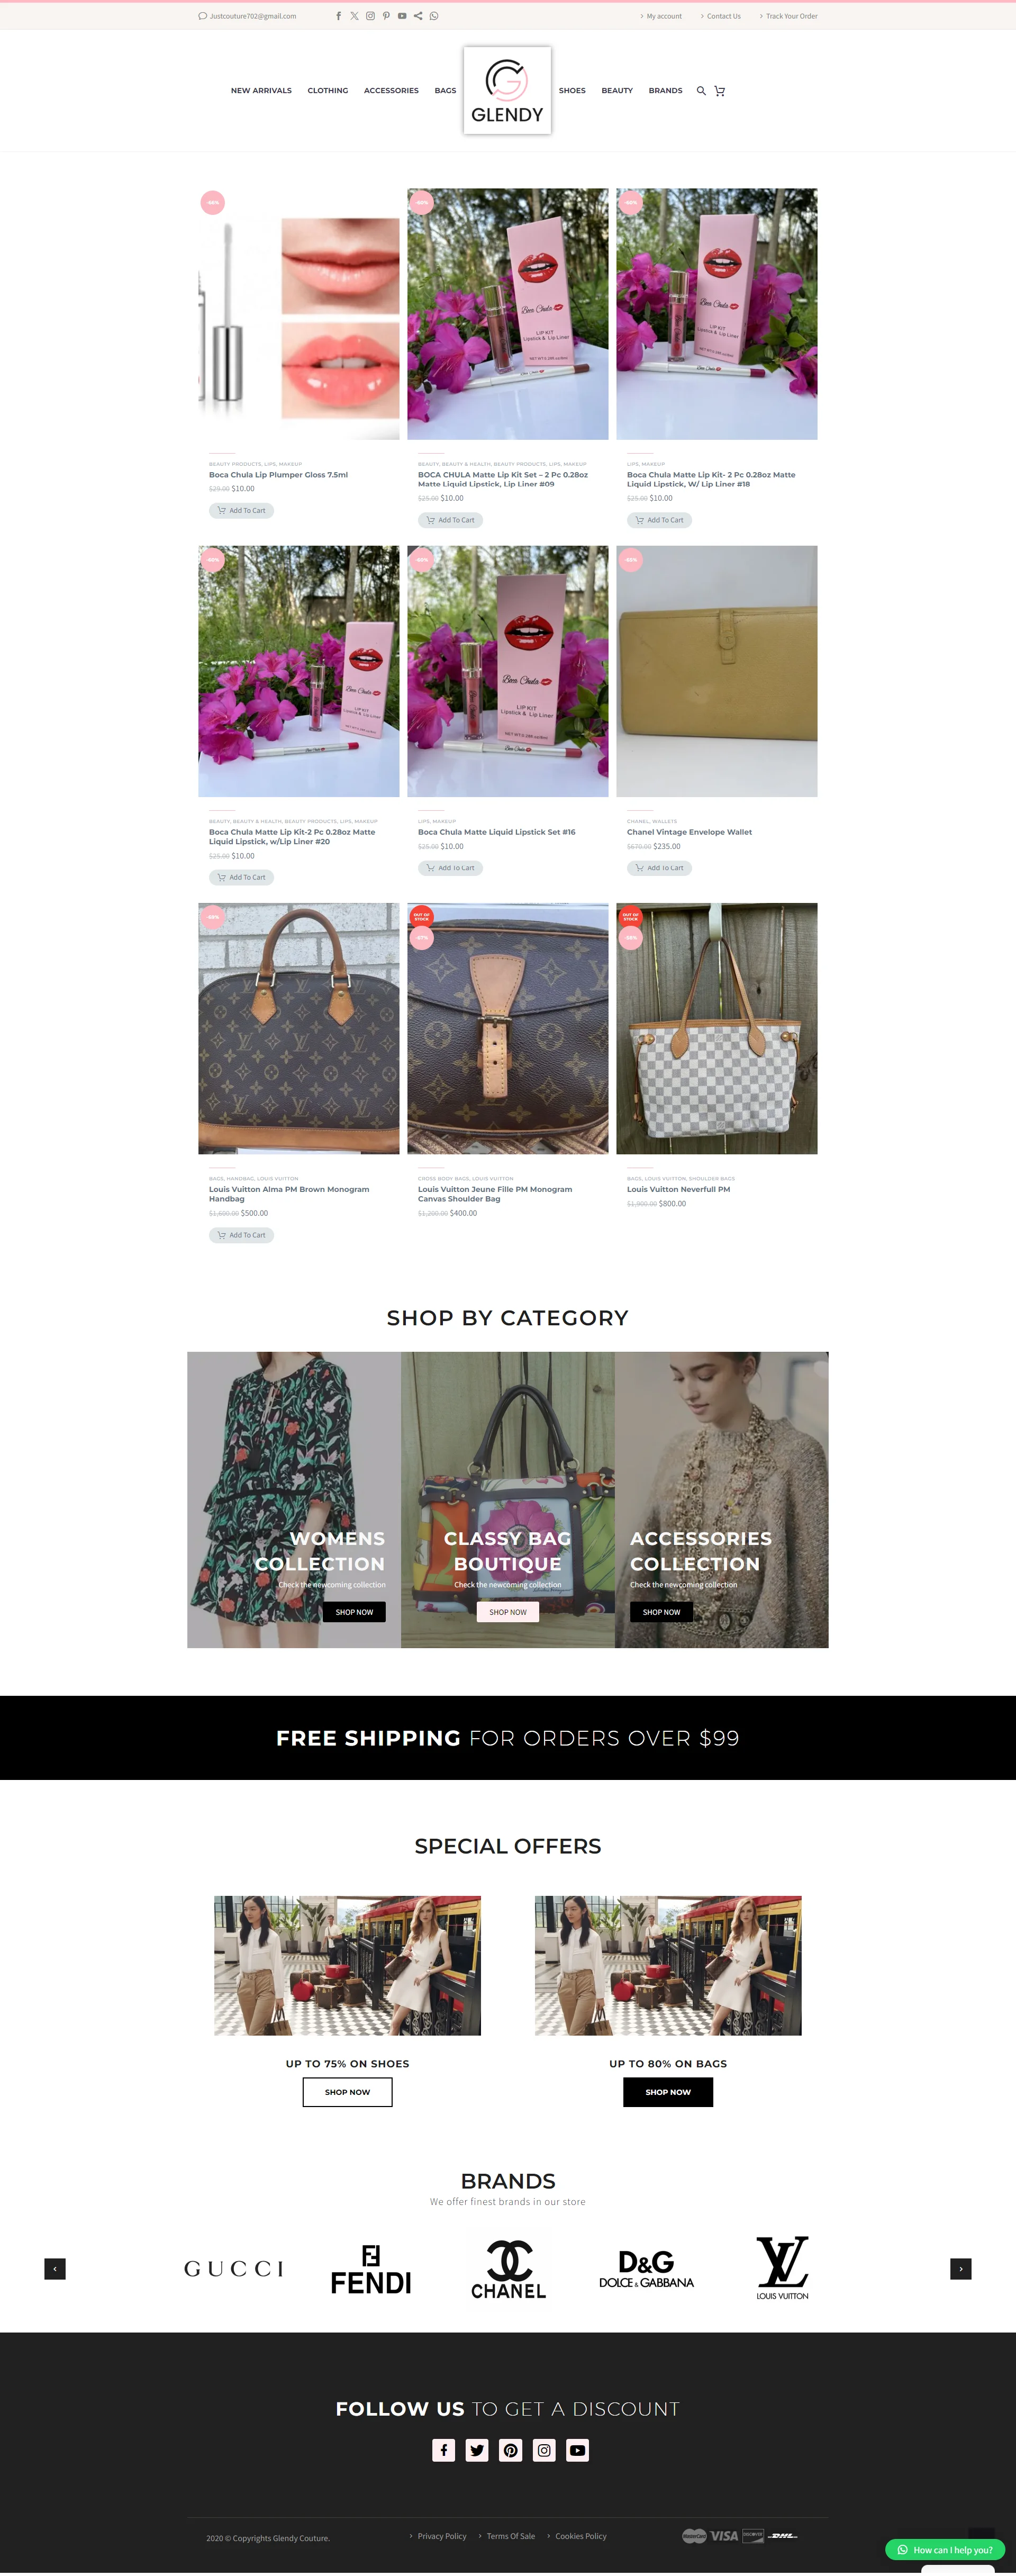The height and width of the screenshot is (2576, 1016).
Task: Open the search magnifier icon in the header
Action: tap(701, 91)
